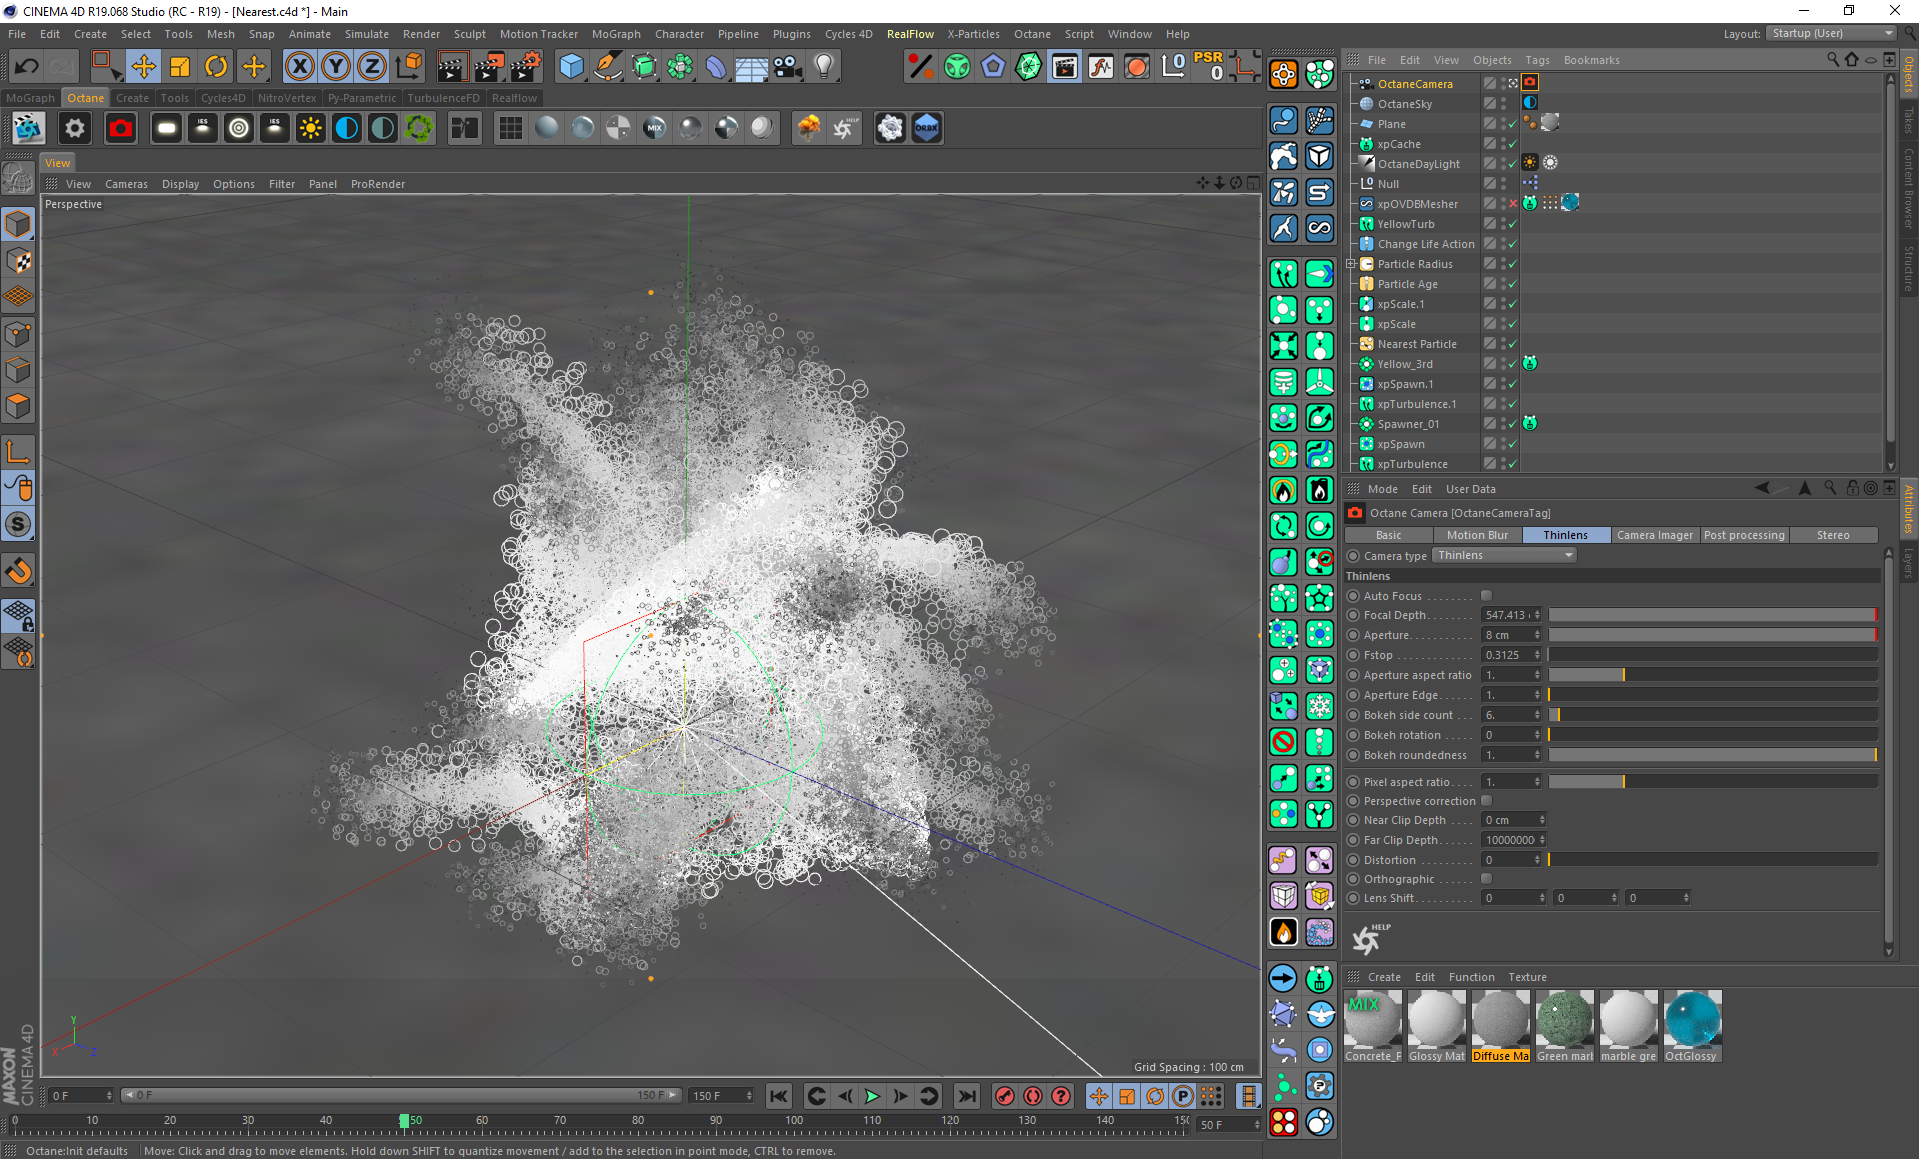1919x1159 pixels.
Task: Open Object manager Tags menu
Action: 1537,60
